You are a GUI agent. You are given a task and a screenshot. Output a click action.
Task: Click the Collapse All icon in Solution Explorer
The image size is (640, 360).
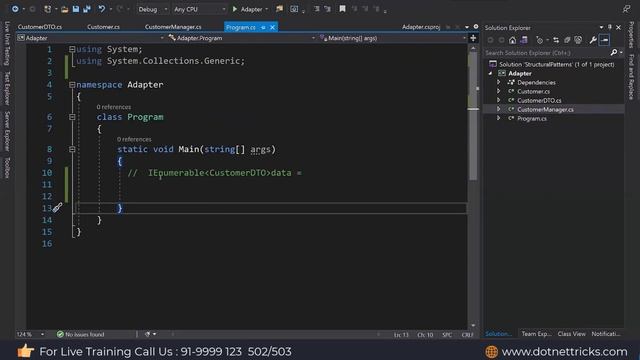coord(567,40)
